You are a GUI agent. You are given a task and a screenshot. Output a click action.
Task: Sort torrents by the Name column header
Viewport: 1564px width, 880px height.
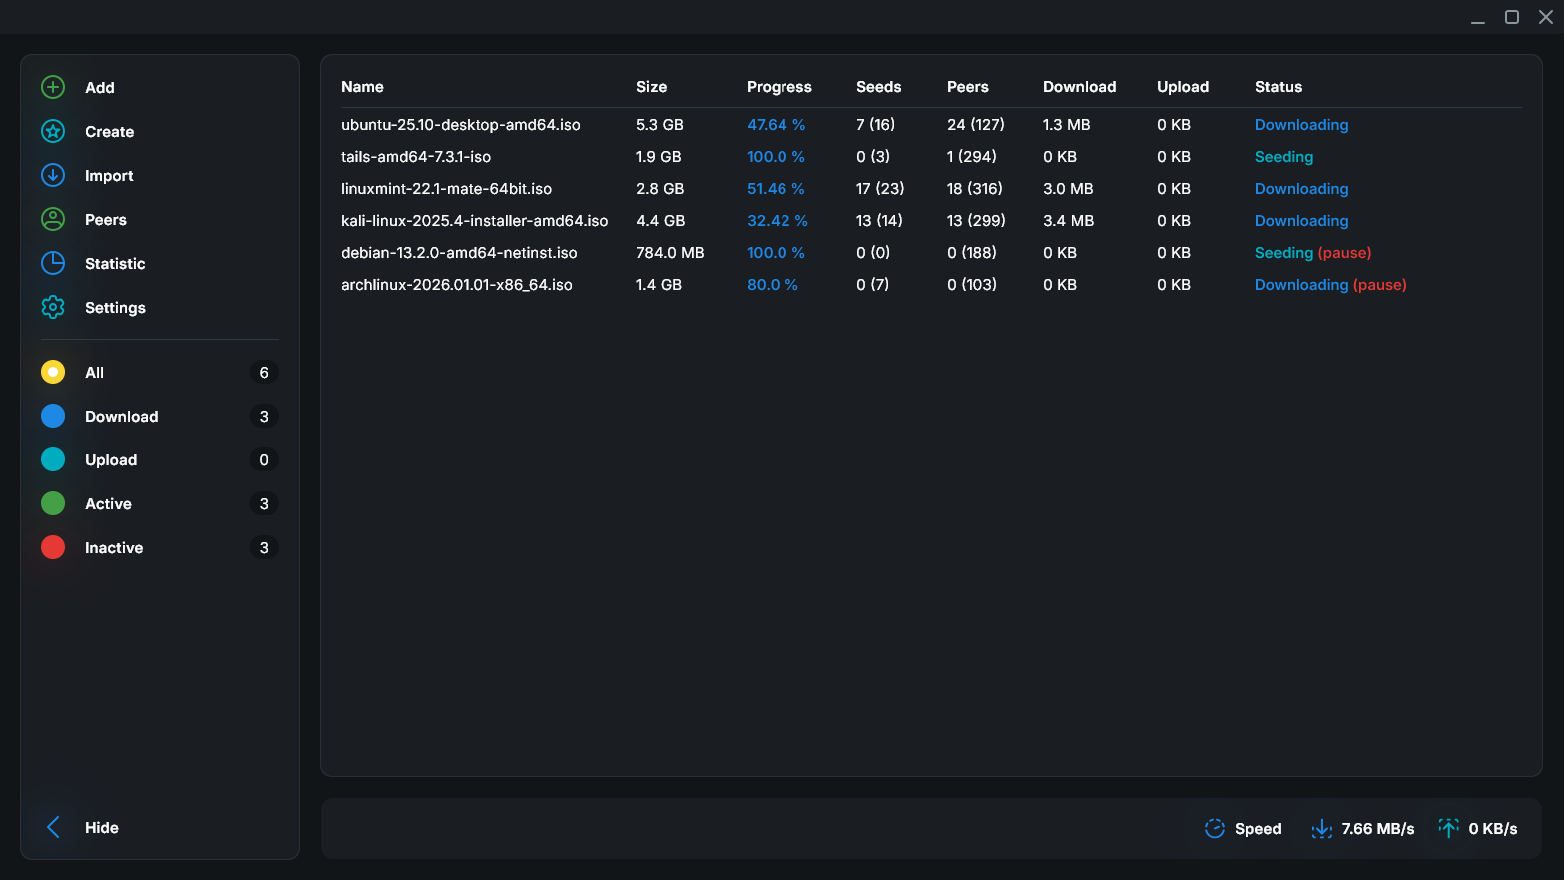[x=362, y=87]
